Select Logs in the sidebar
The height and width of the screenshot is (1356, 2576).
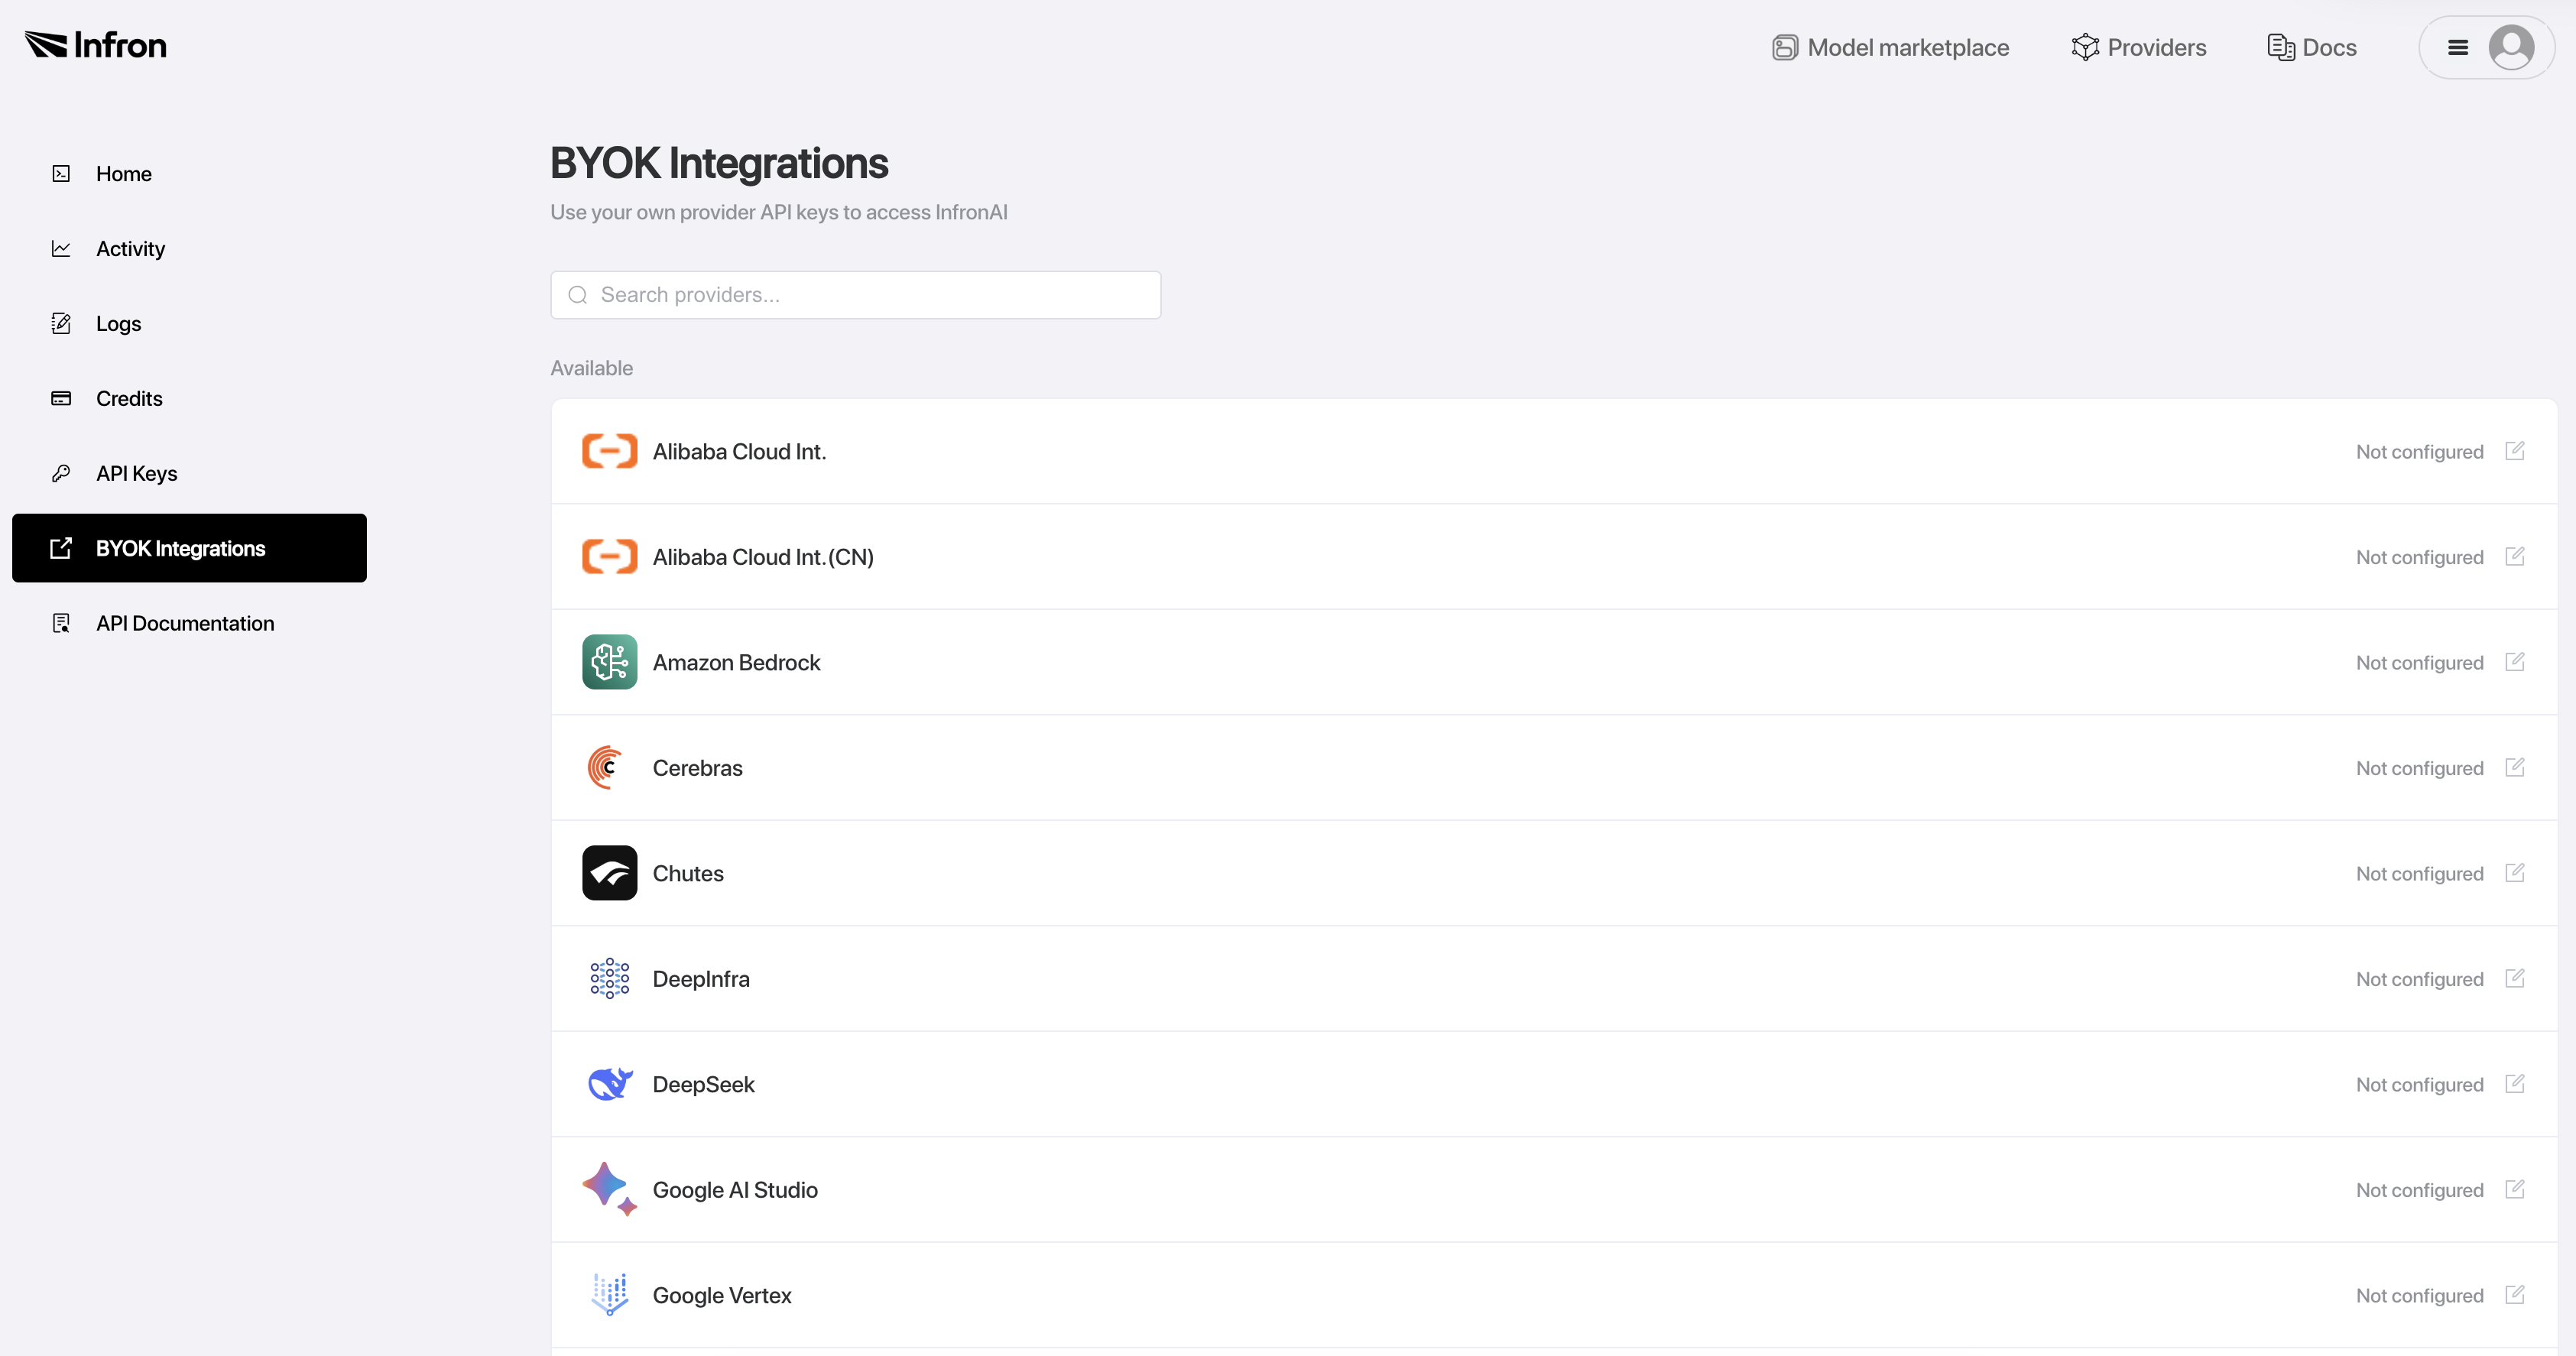pos(118,324)
